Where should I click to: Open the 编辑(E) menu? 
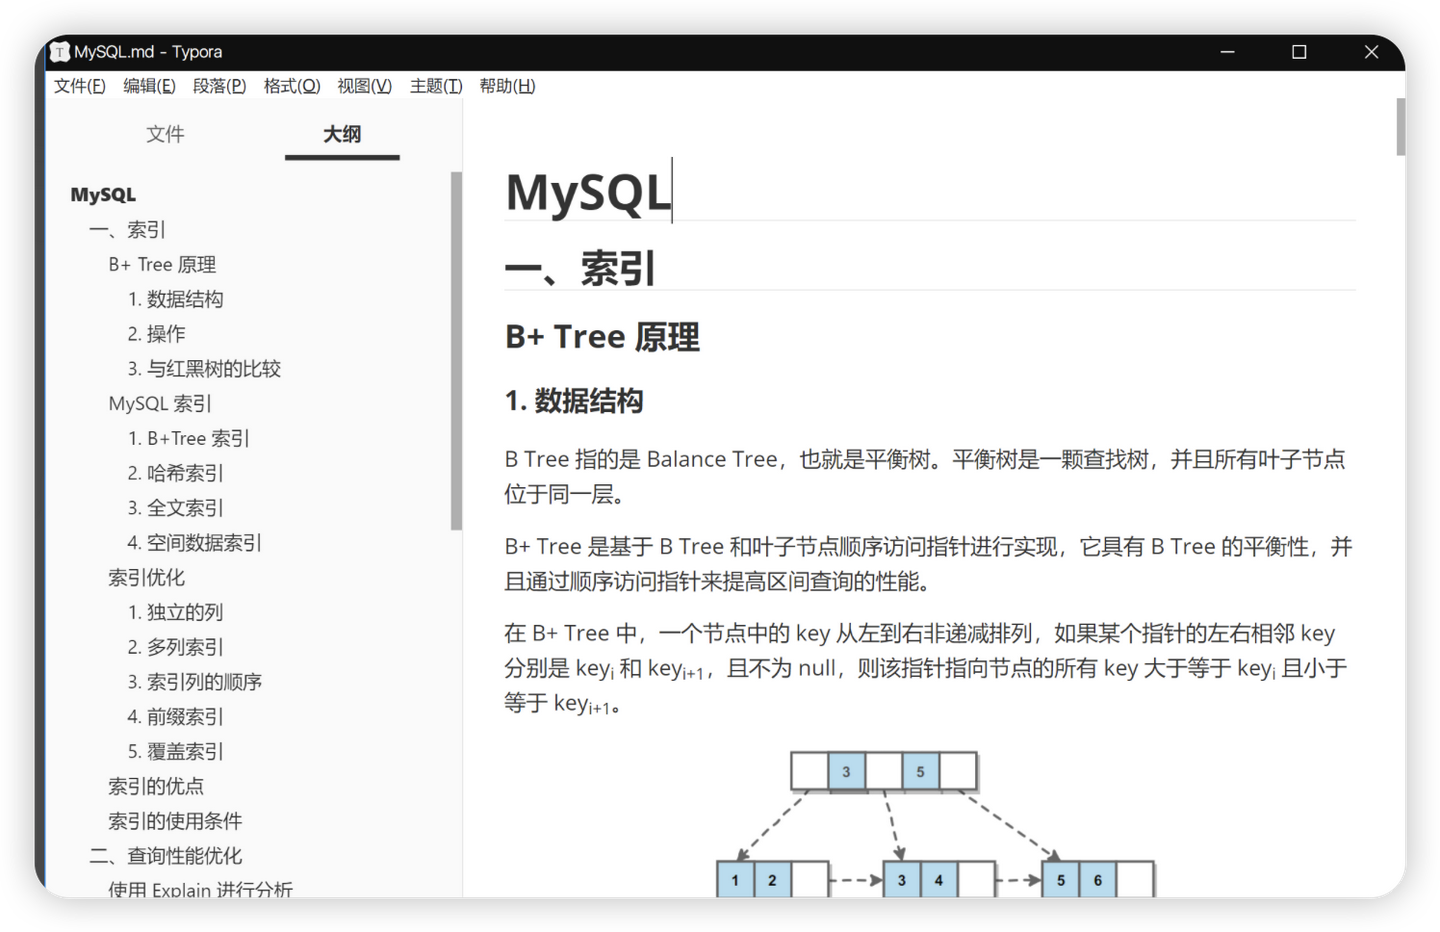coord(149,86)
